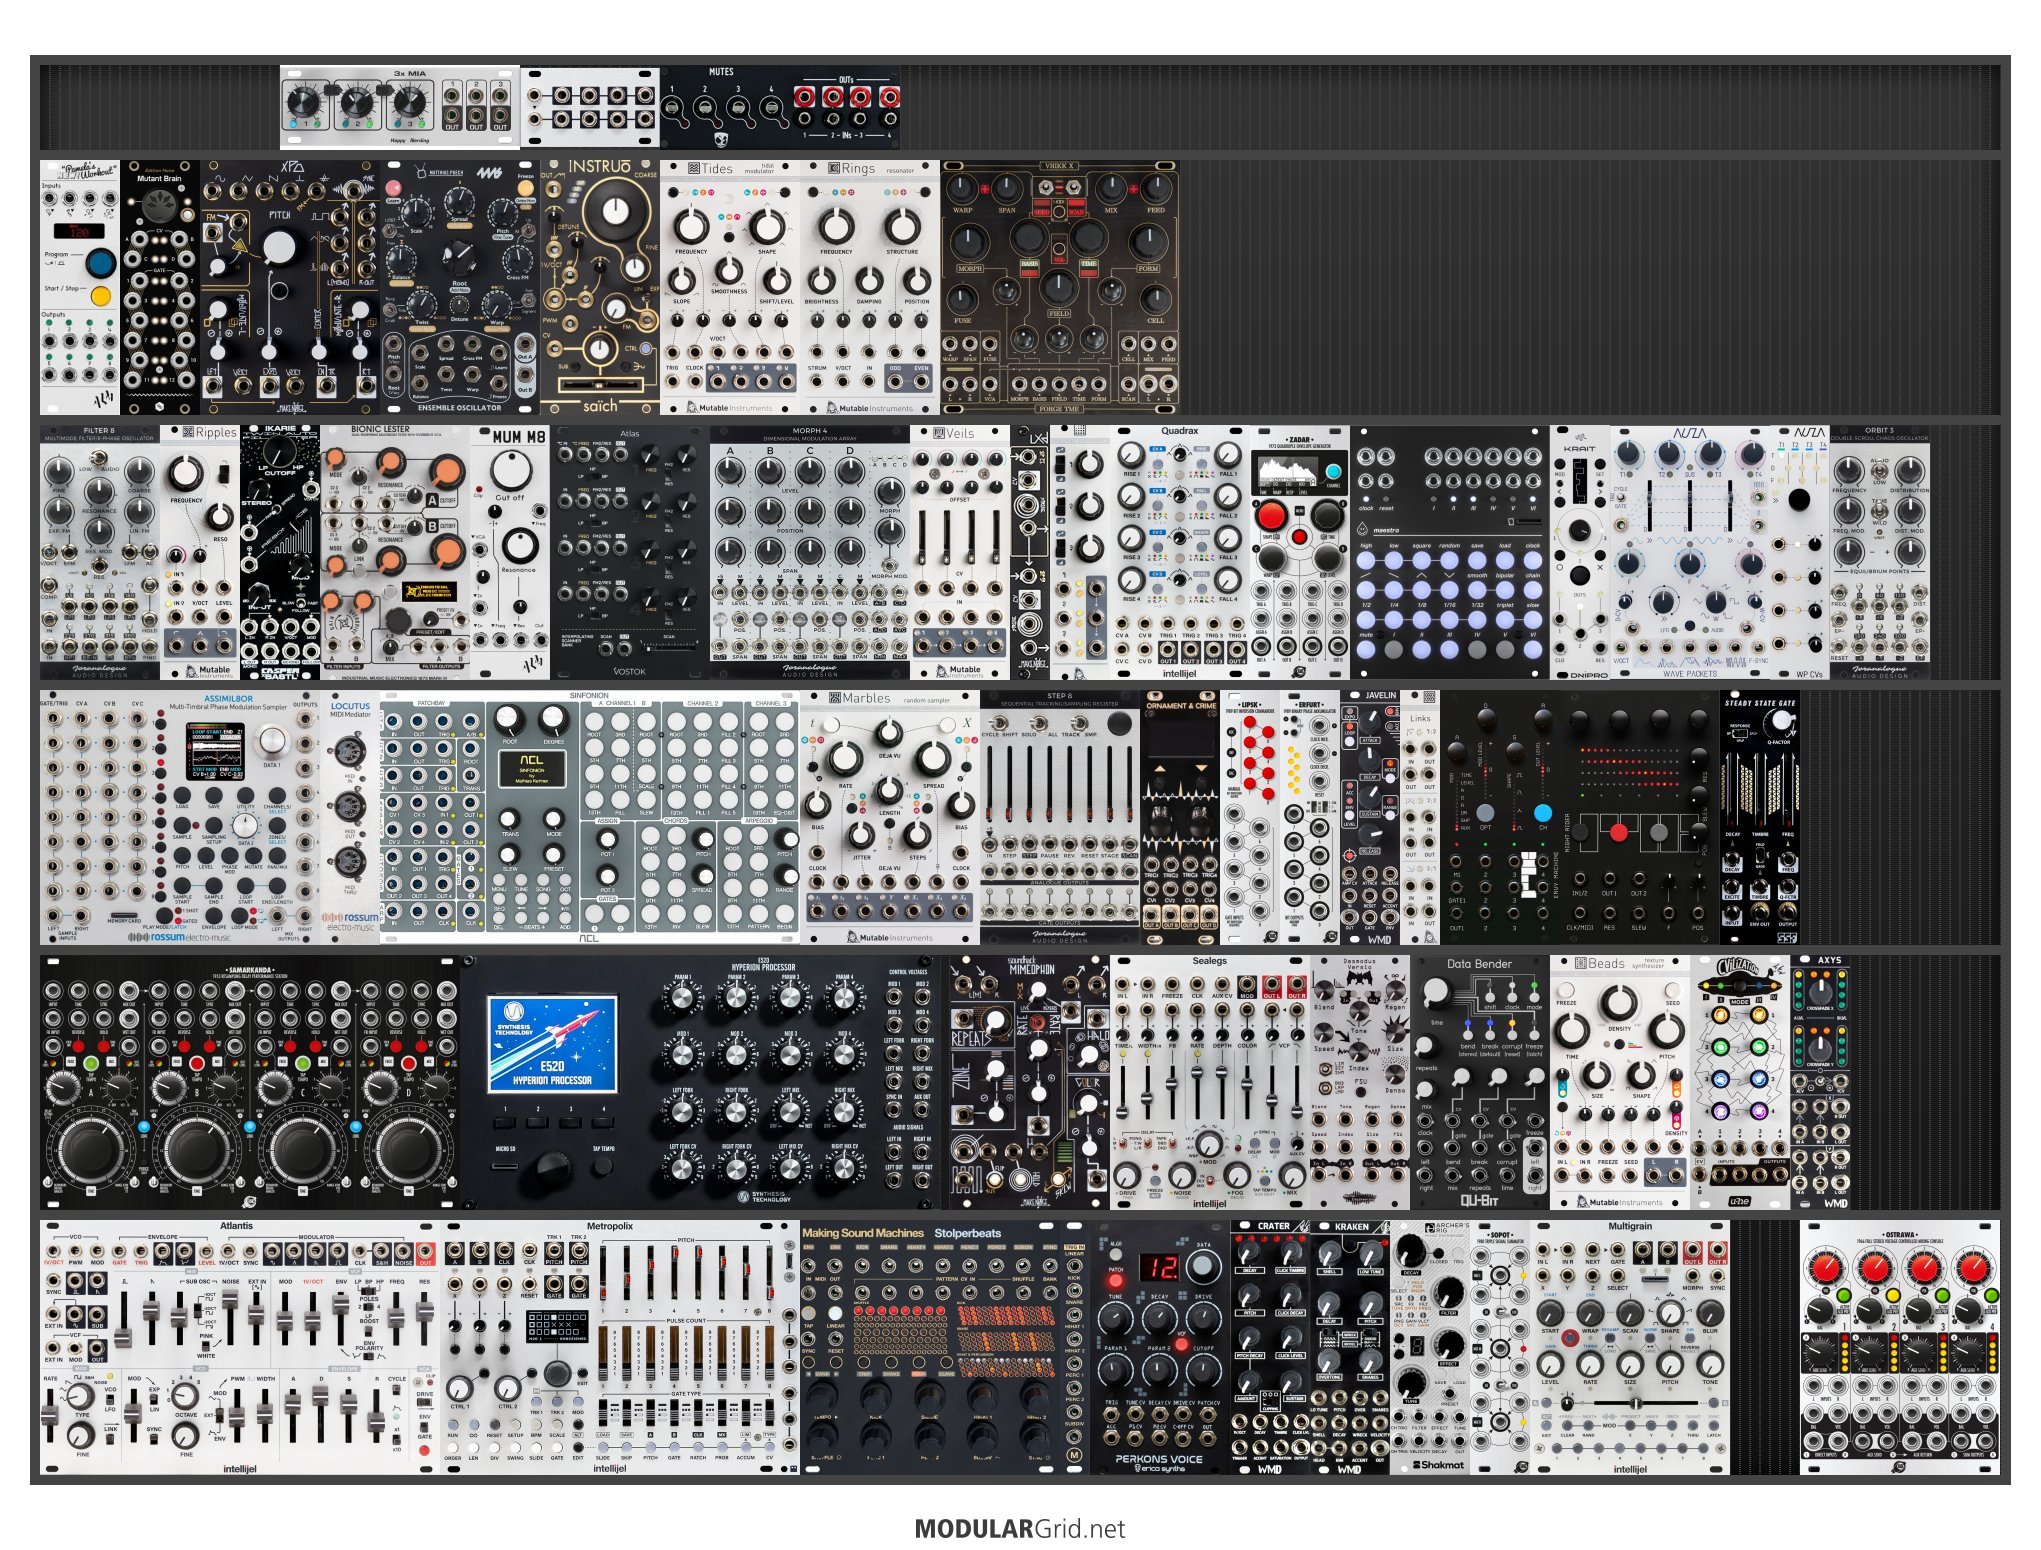Select the Desmodus Versio module
This screenshot has width=2041, height=1550.
pos(1360,1082)
